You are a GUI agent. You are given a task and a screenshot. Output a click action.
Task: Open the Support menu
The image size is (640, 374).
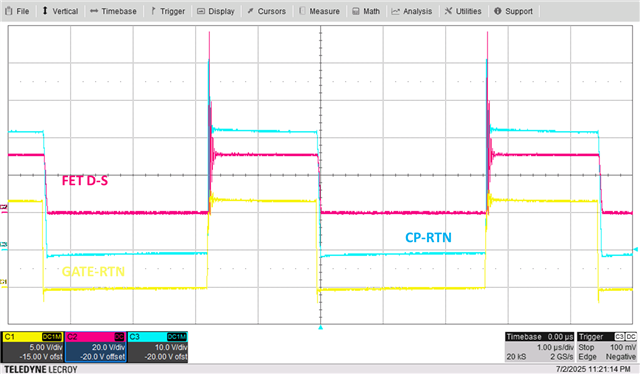click(x=513, y=11)
